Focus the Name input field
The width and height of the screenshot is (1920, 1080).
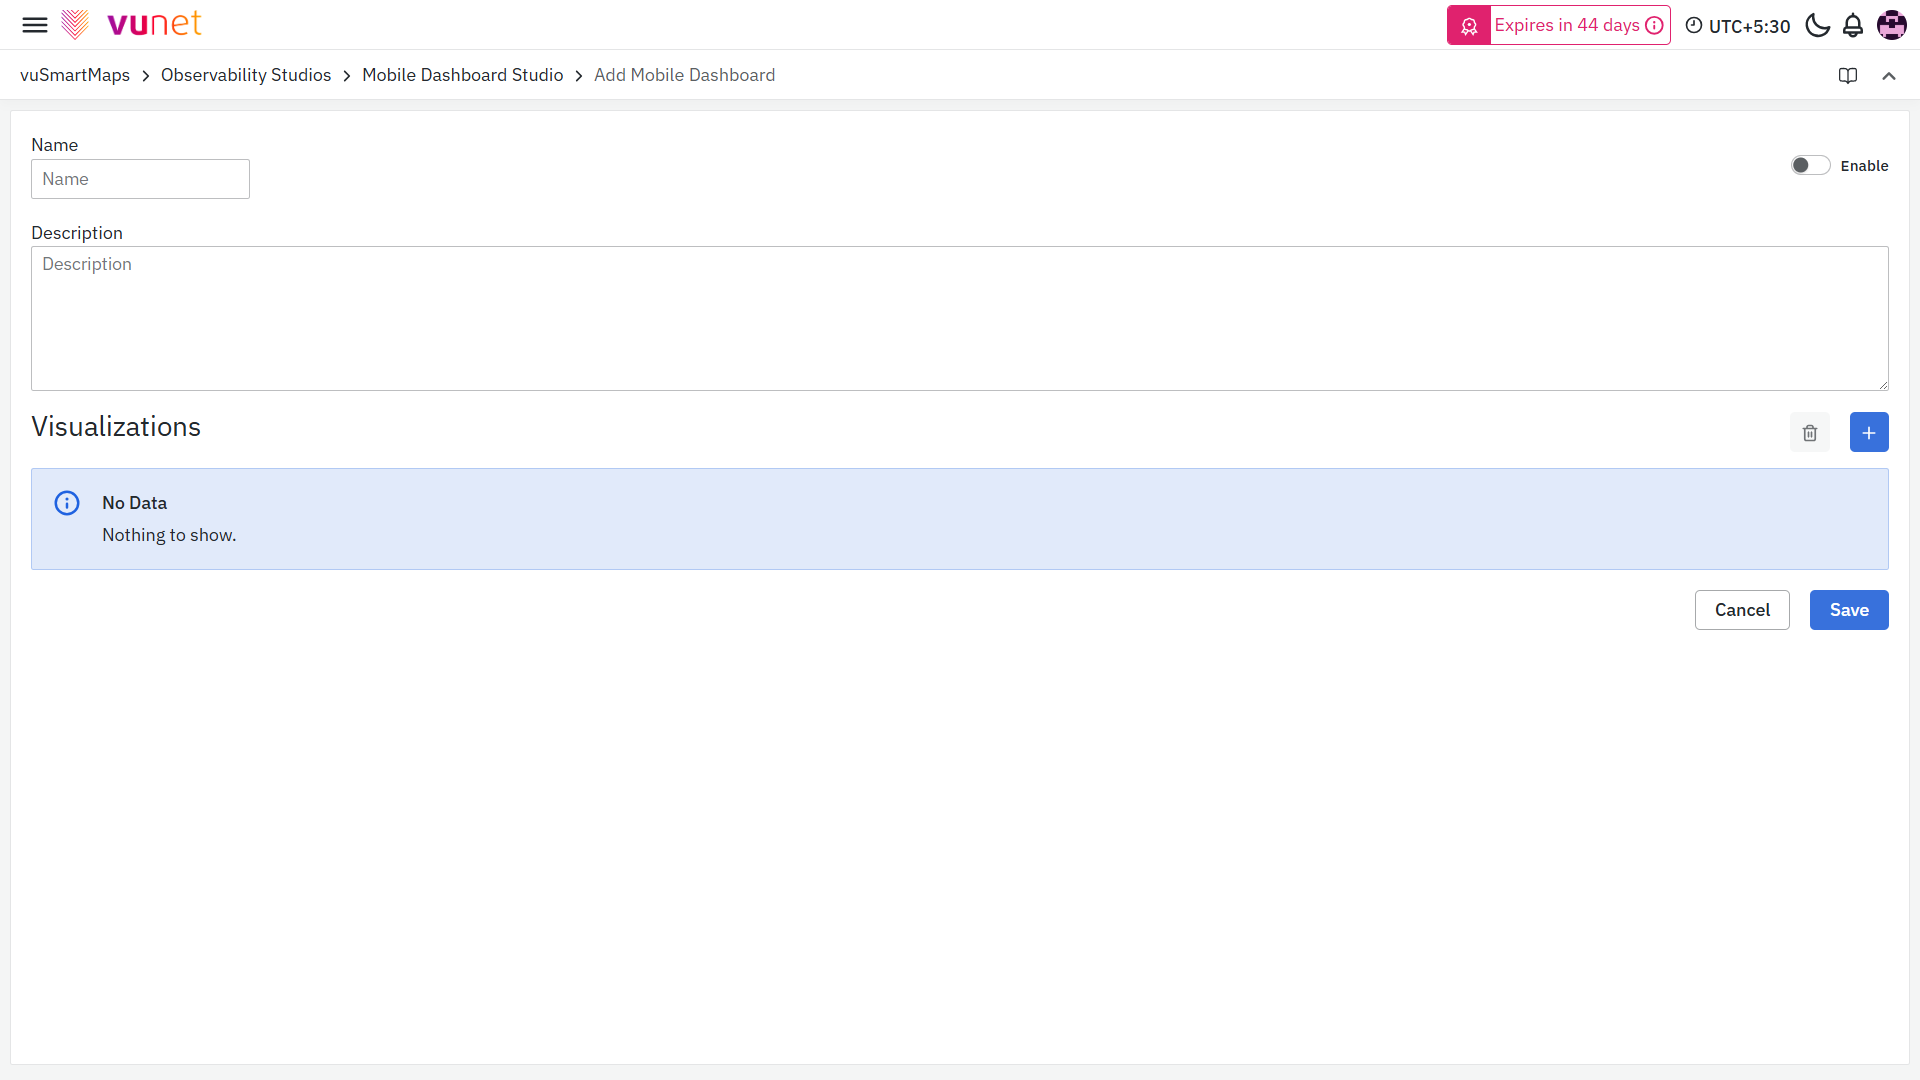tap(140, 179)
